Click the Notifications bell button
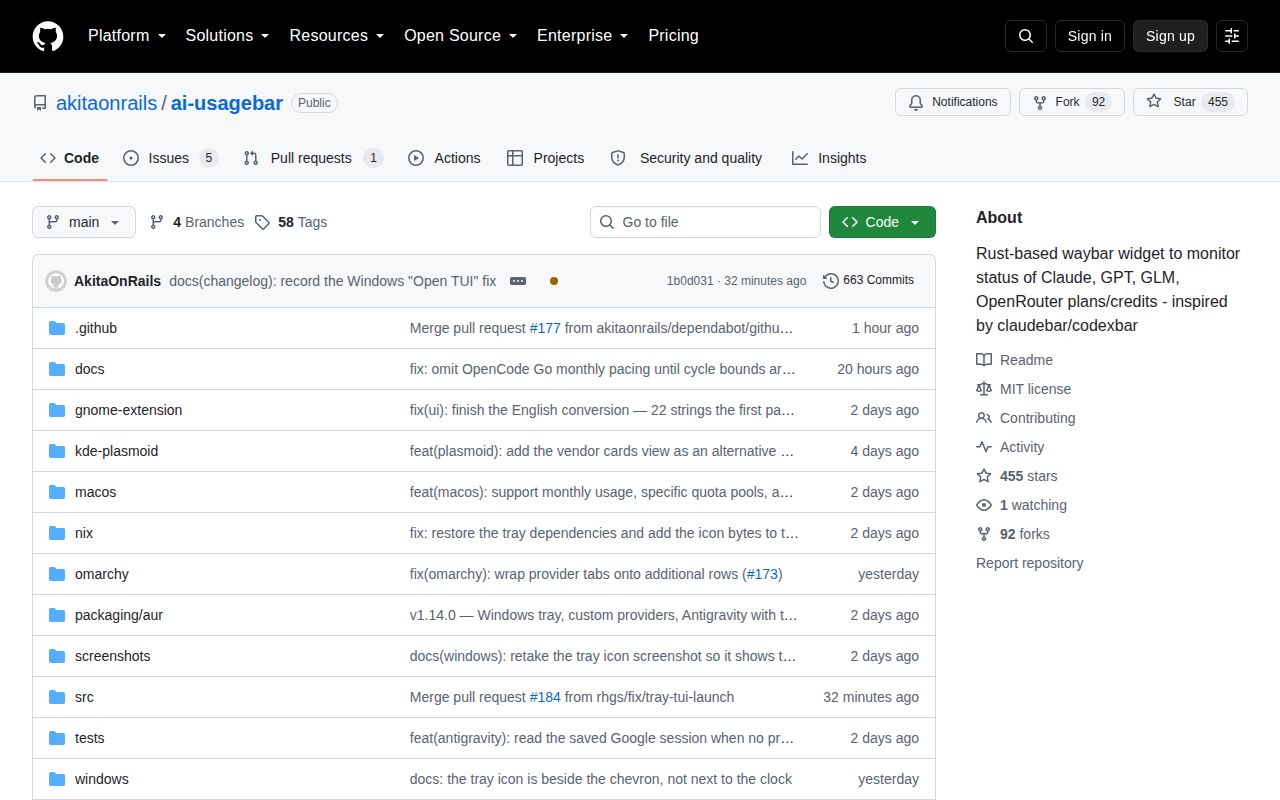 pyautogui.click(x=953, y=102)
